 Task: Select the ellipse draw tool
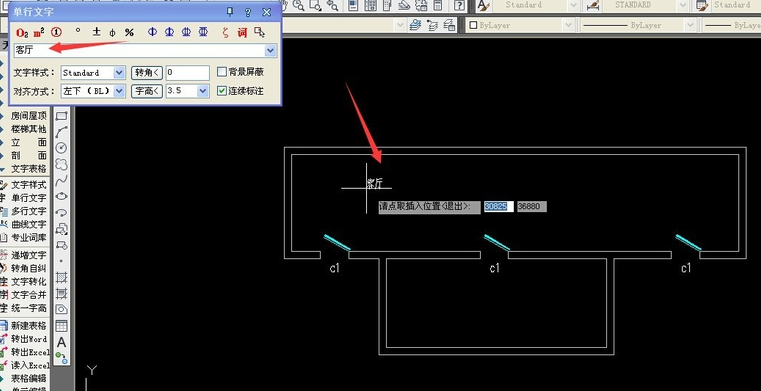(x=62, y=196)
